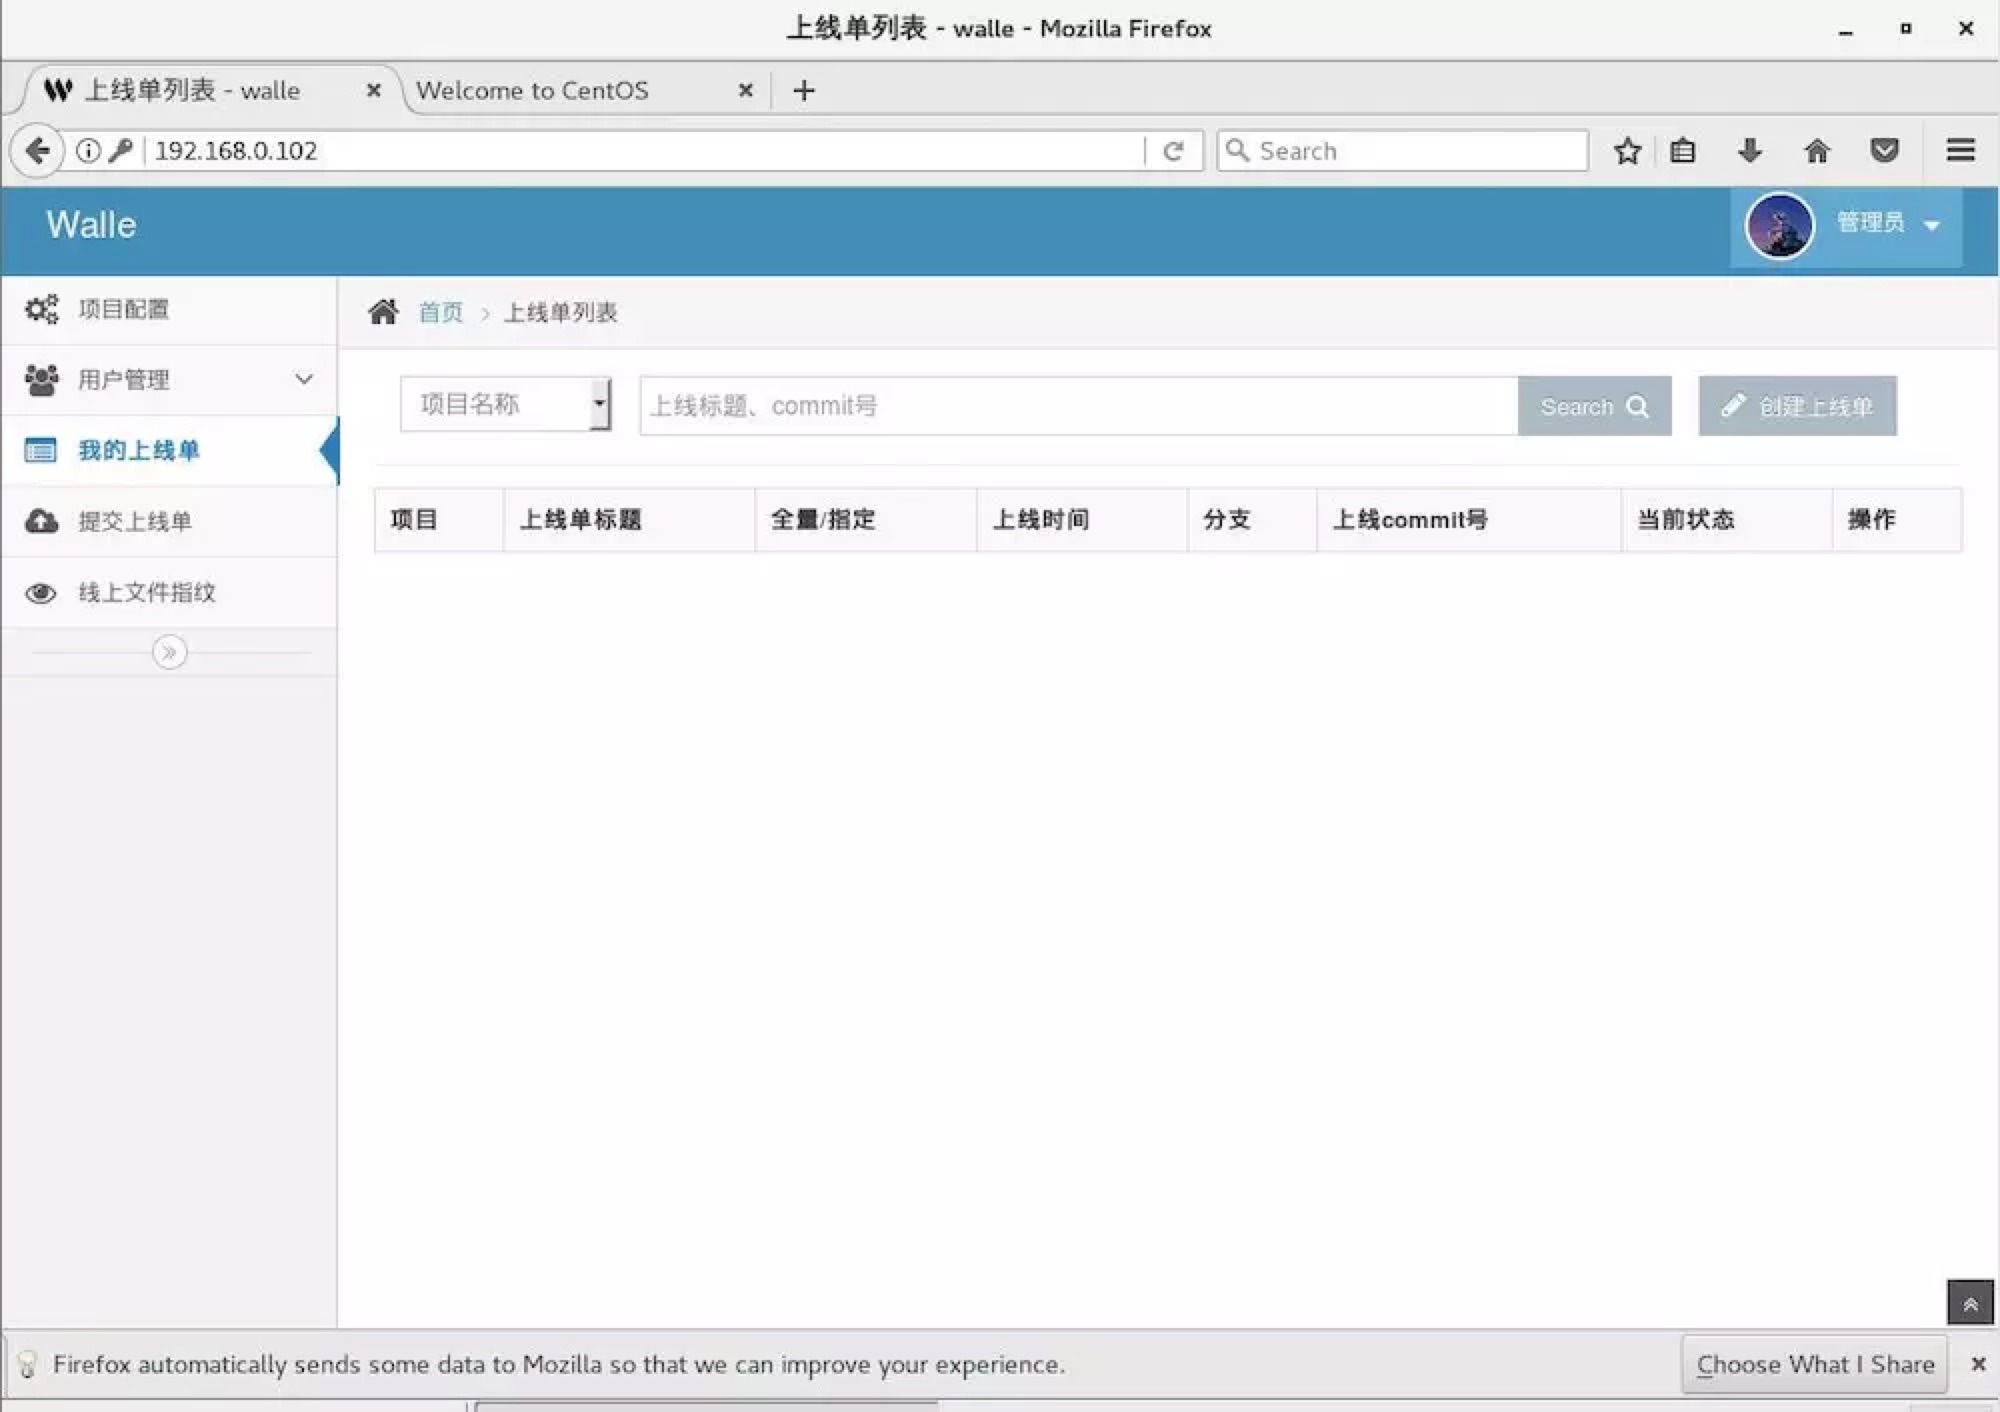
Task: Open 项目配置 from the sidebar
Action: pos(124,309)
